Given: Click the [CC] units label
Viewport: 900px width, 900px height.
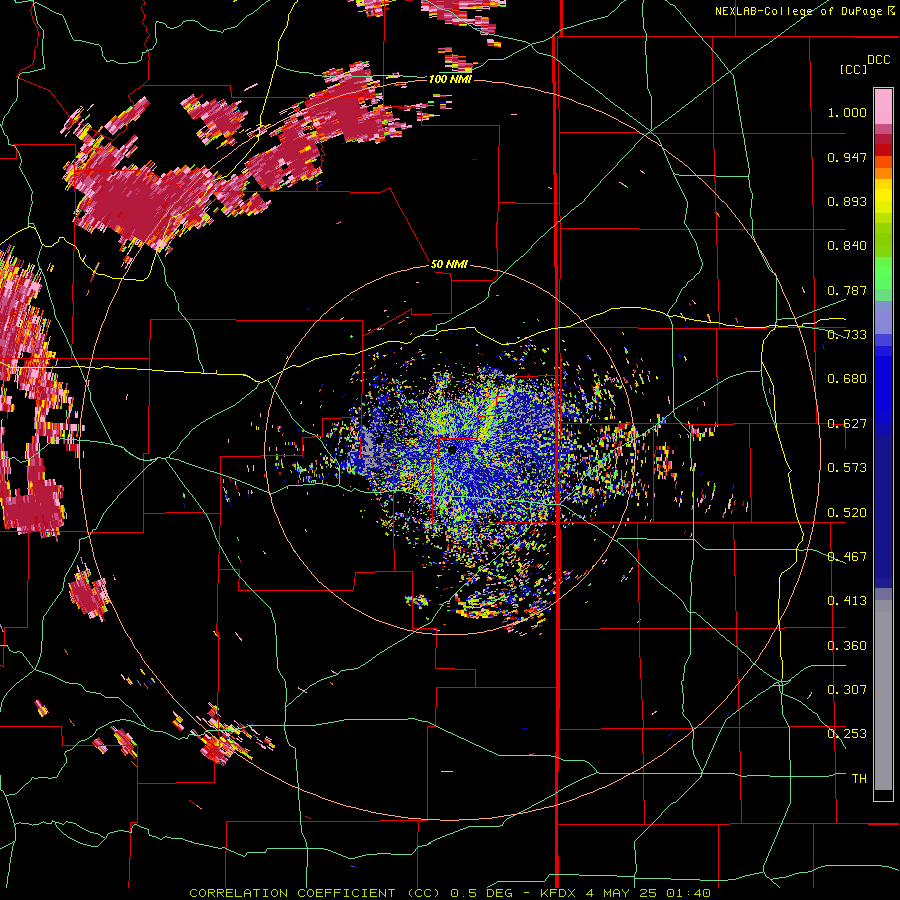Looking at the screenshot, I should (854, 69).
